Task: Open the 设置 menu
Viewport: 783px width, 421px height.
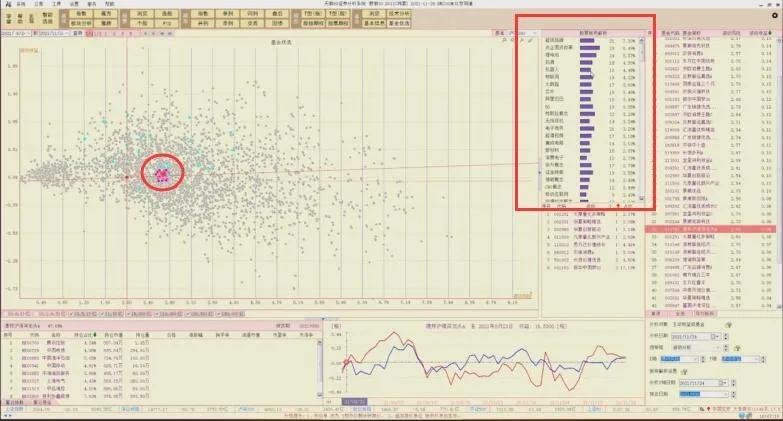Action: pos(74,3)
